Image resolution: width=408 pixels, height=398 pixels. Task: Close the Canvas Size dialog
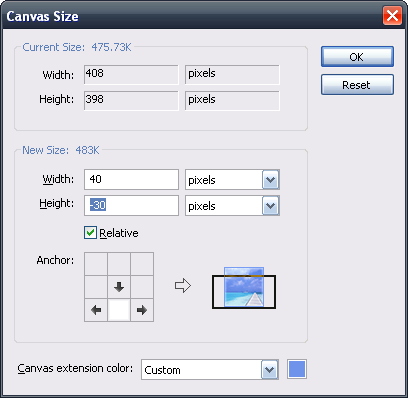point(392,16)
